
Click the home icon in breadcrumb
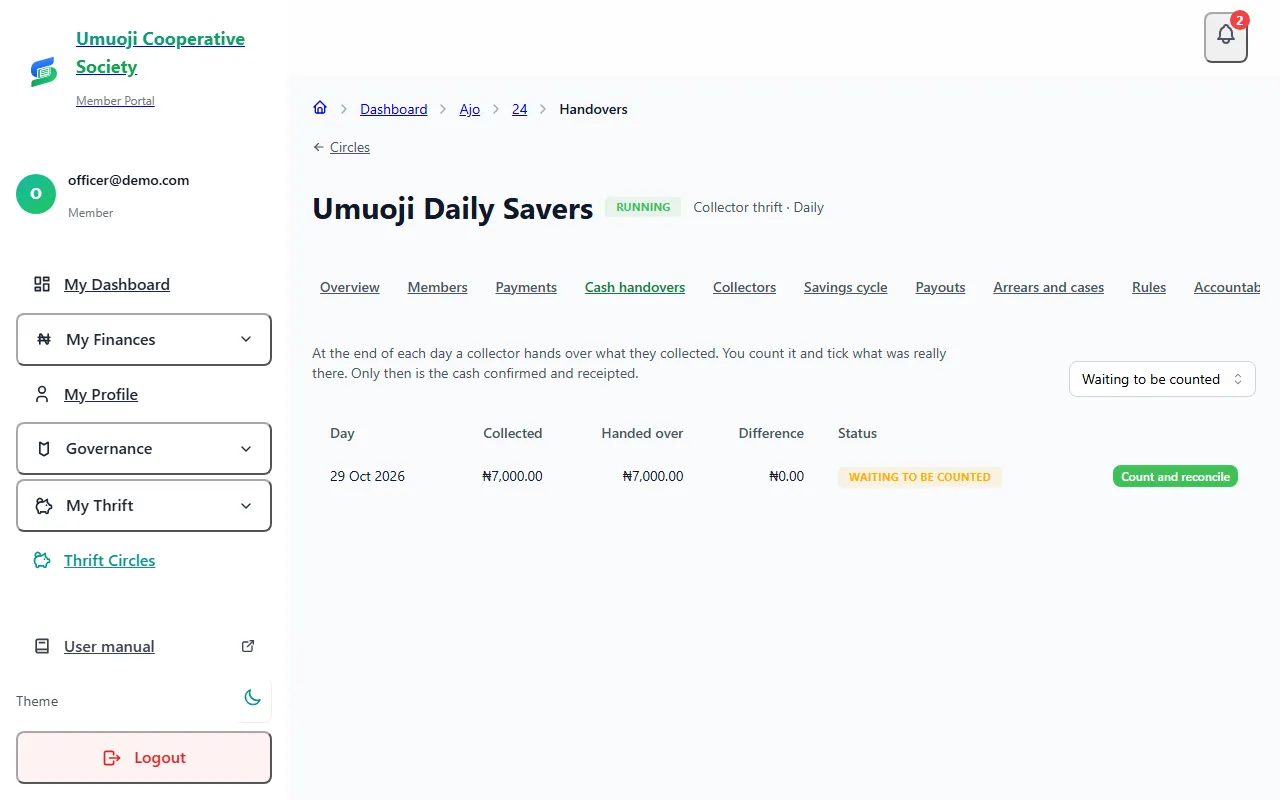pyautogui.click(x=320, y=108)
